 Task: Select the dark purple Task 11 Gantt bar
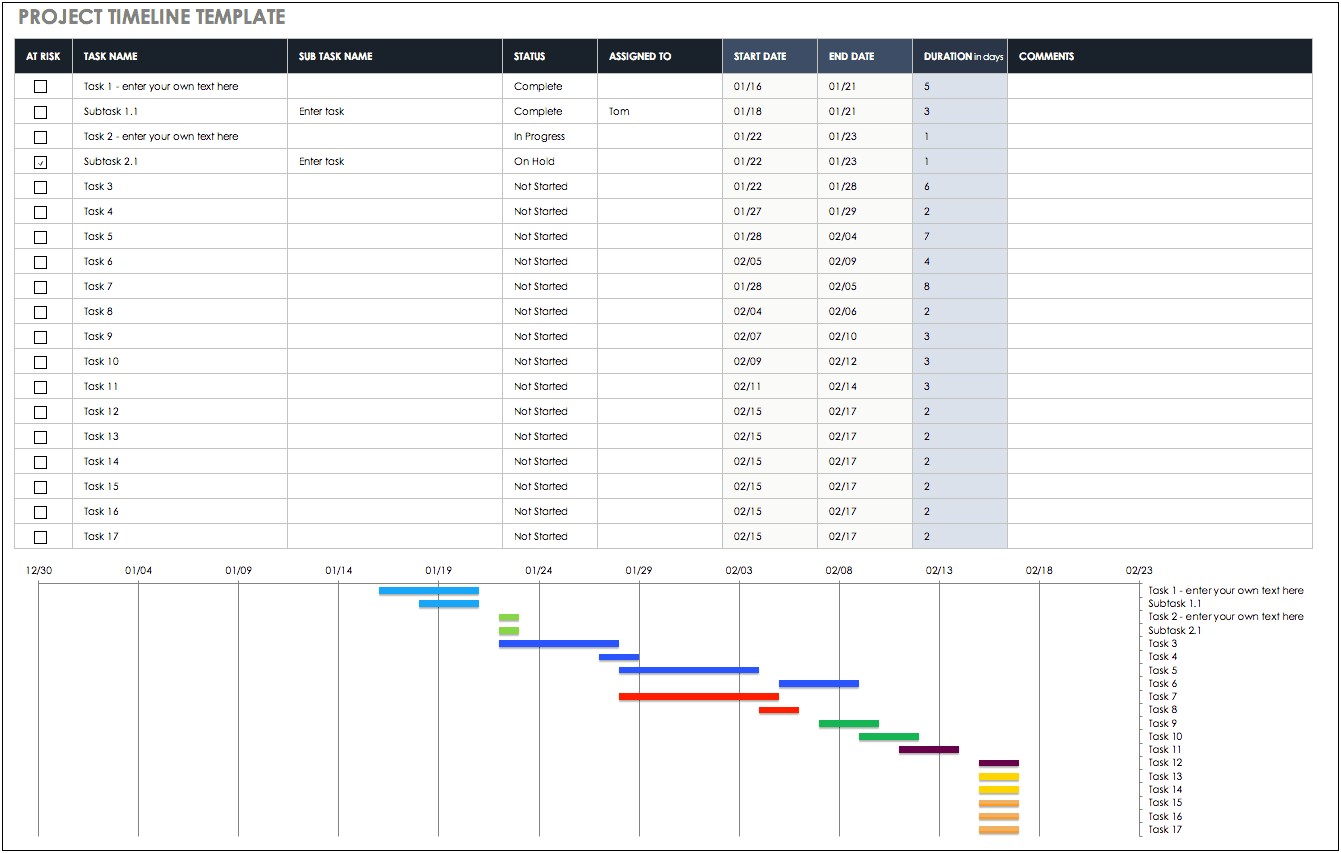[929, 749]
